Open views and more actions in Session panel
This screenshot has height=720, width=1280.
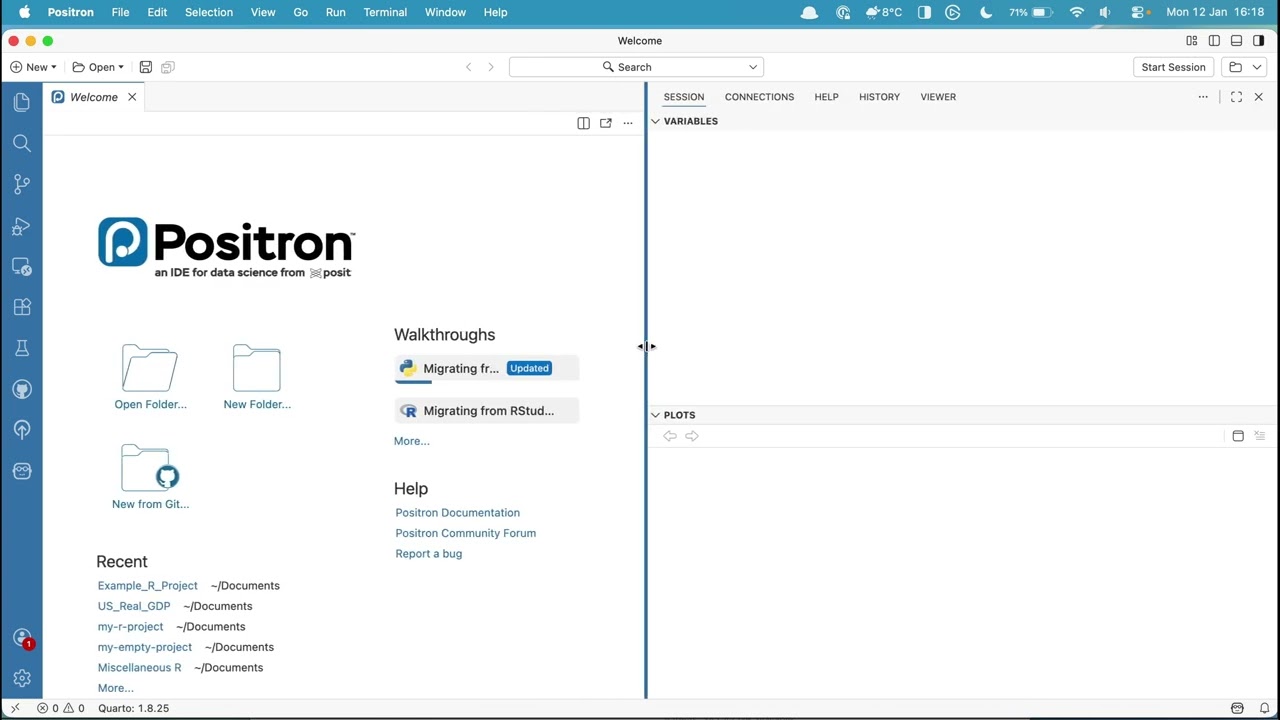click(1203, 97)
